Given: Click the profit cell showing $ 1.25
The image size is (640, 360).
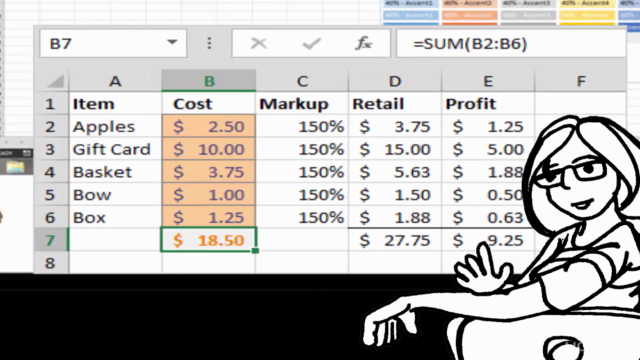Looking at the screenshot, I should (488, 127).
